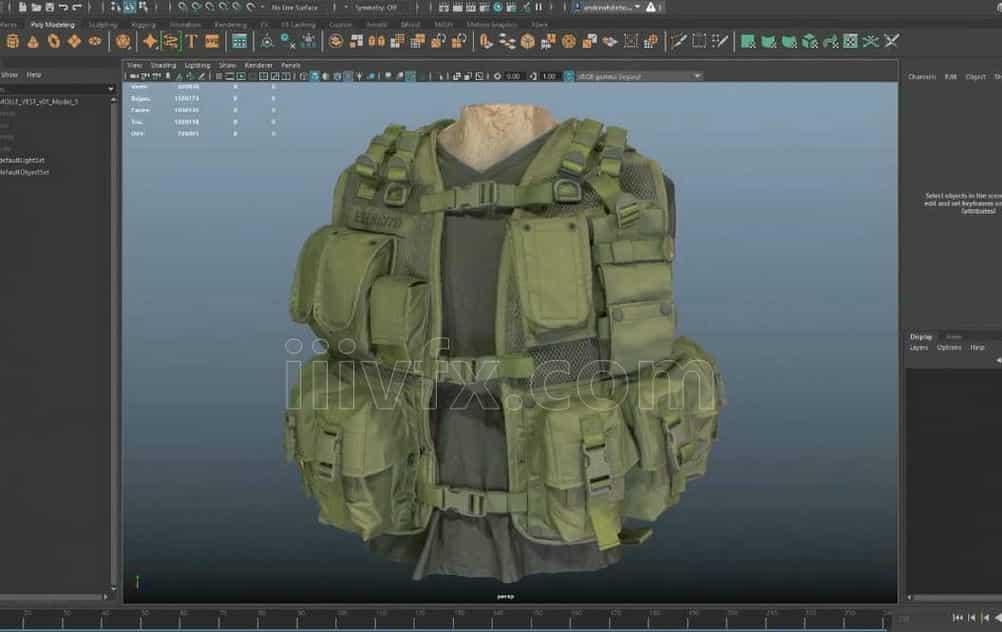The image size is (1002, 632).
Task: Open the Outliner Help menu
Action: click(34, 75)
